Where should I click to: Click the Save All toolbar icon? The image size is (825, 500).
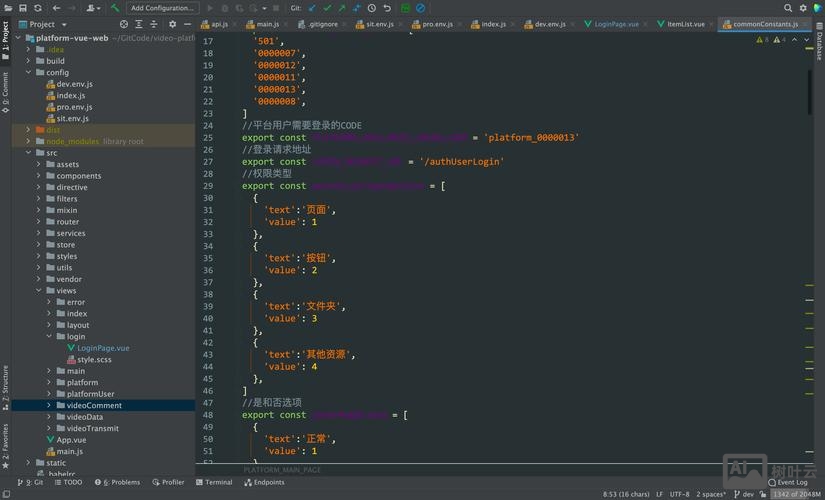[x=22, y=8]
